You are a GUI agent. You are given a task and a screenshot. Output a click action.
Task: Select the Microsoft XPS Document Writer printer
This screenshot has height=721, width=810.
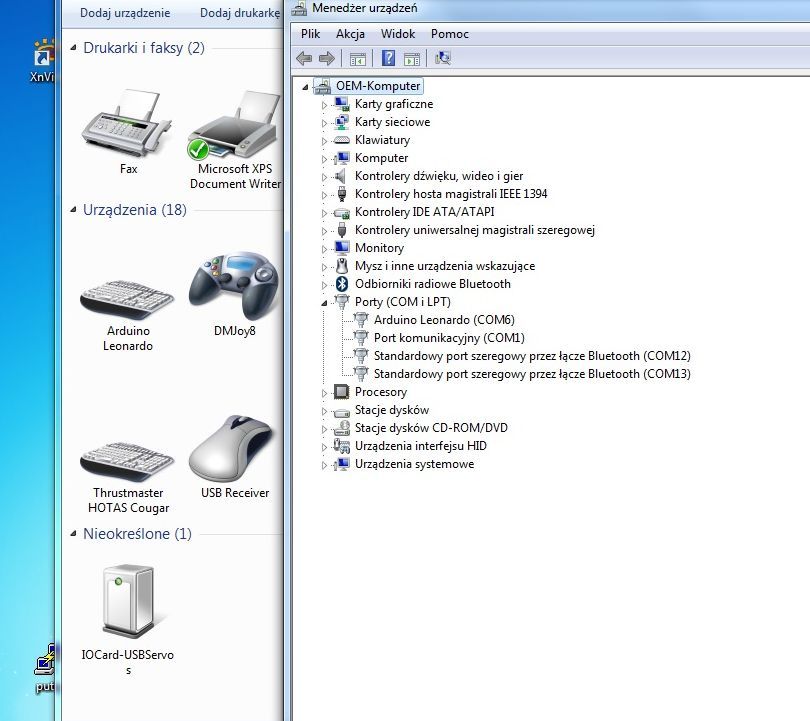click(x=234, y=127)
